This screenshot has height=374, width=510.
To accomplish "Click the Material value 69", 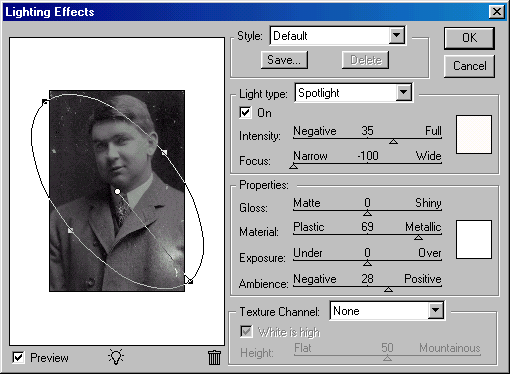I will (x=367, y=227).
